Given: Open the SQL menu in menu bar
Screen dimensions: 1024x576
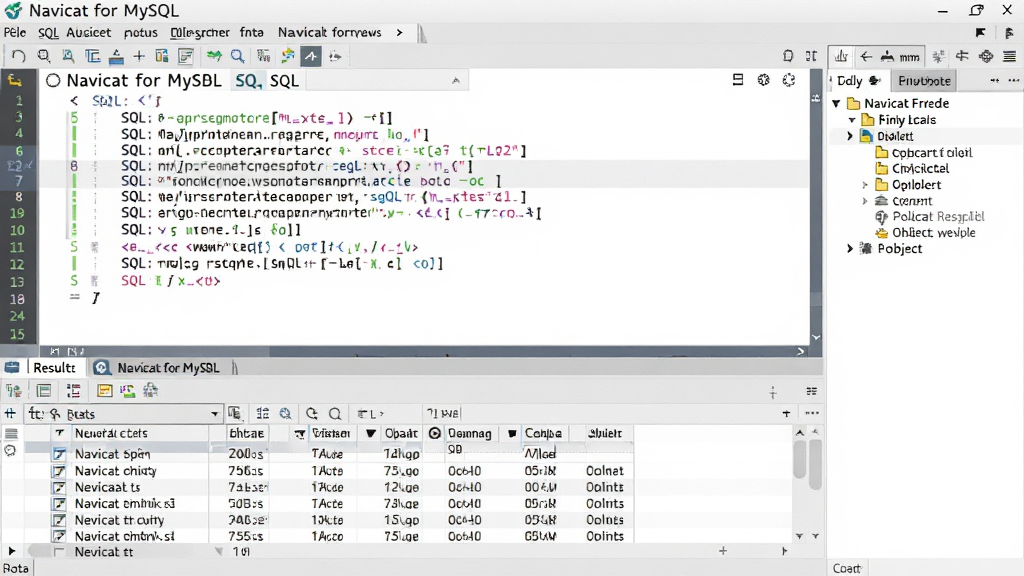Looking at the screenshot, I should (x=48, y=33).
